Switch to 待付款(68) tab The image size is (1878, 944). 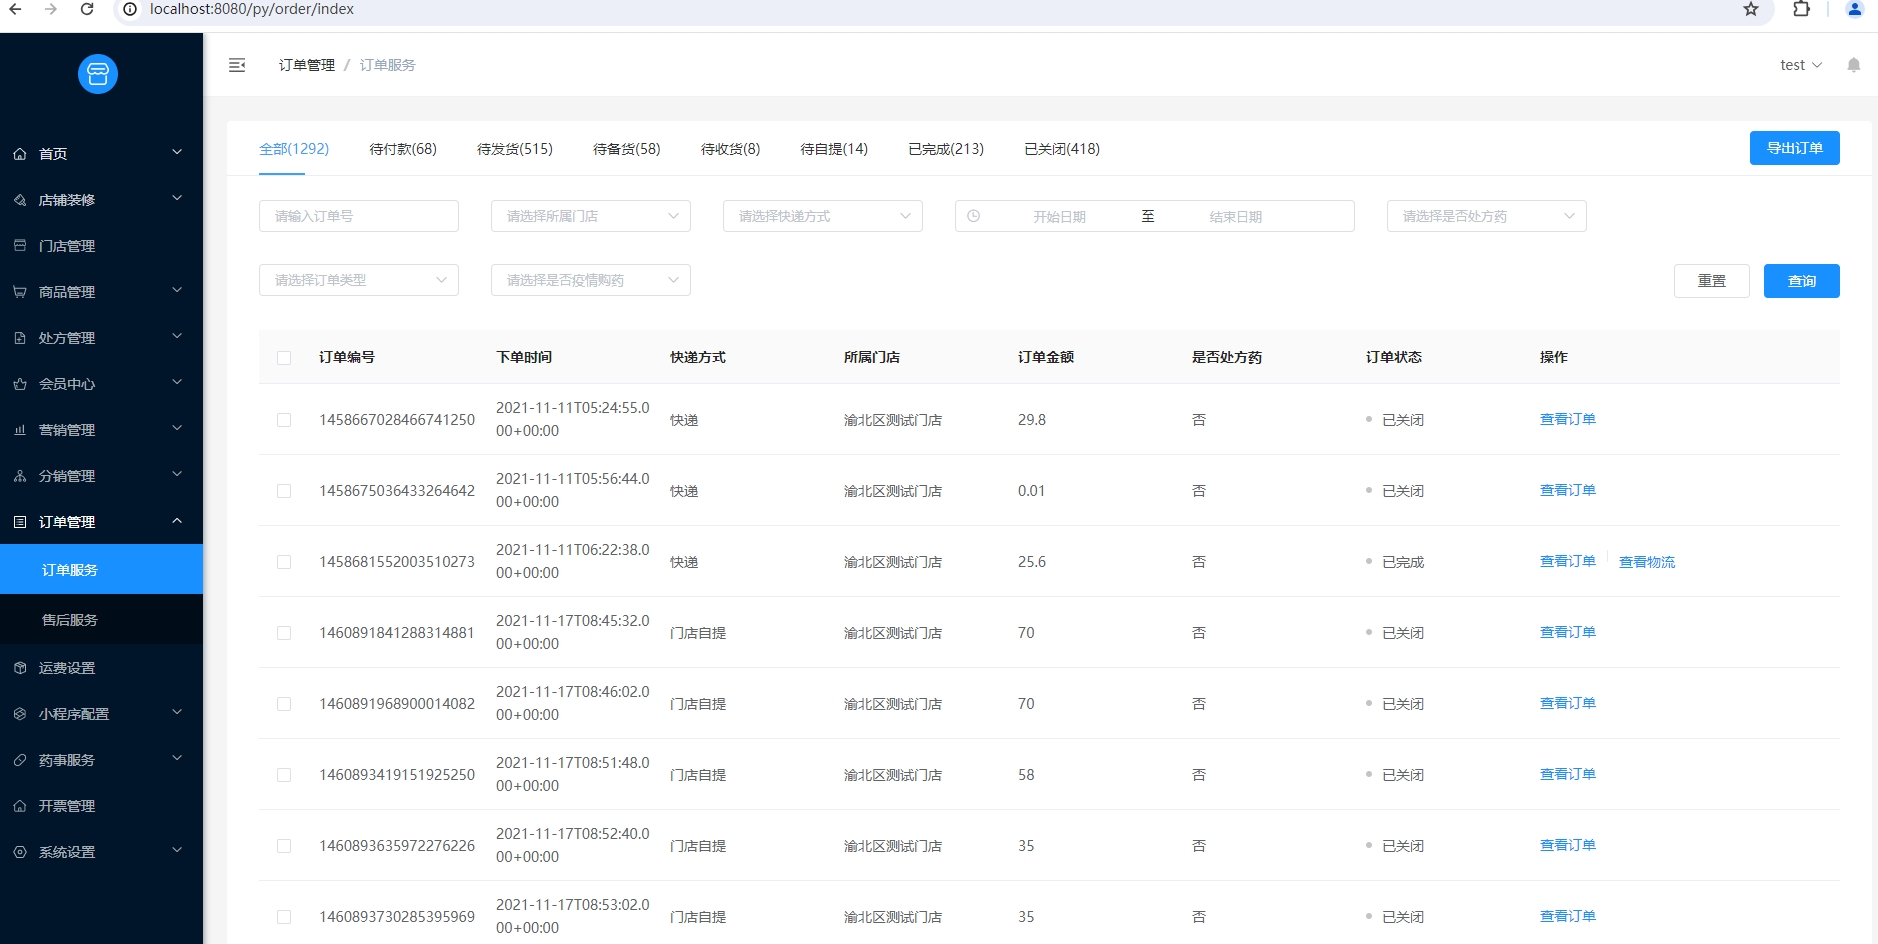pyautogui.click(x=403, y=149)
